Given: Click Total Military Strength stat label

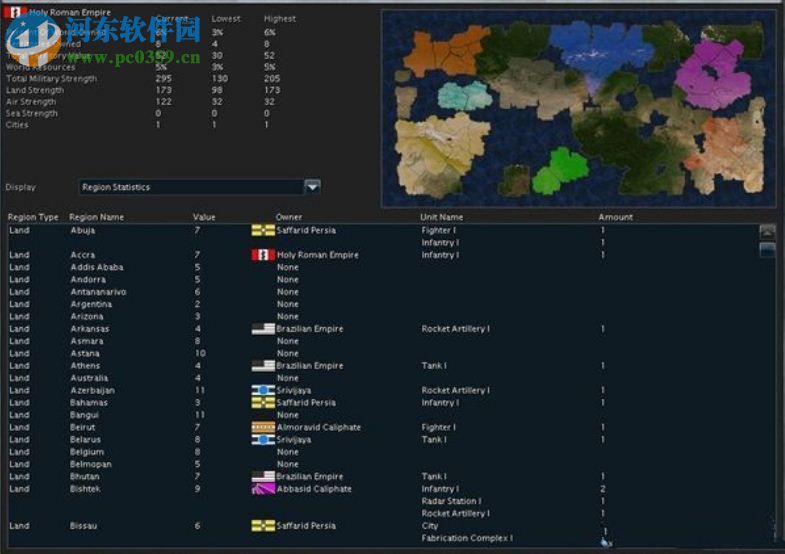Looking at the screenshot, I should 52,79.
